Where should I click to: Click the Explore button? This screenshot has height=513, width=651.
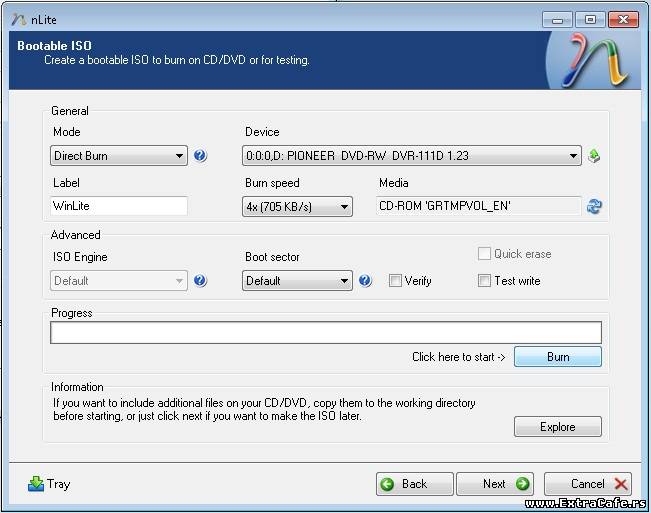(557, 427)
